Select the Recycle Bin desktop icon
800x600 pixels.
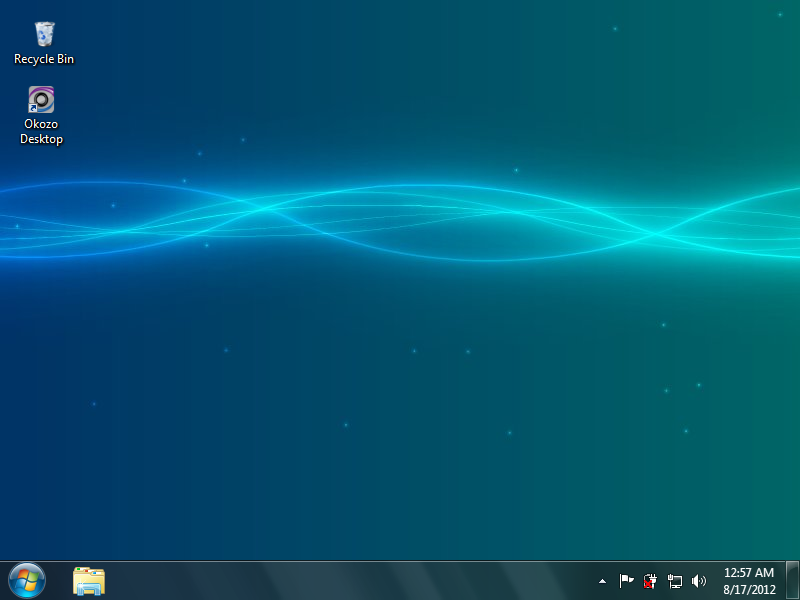click(44, 35)
